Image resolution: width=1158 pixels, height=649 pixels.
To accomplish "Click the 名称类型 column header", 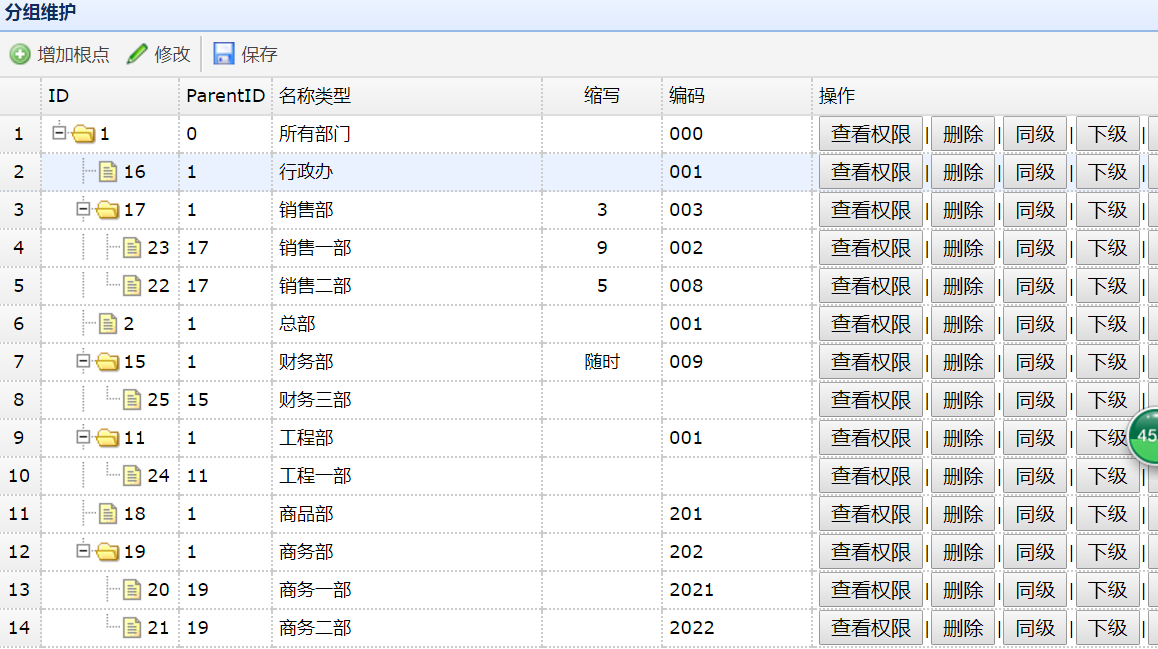I will tap(315, 96).
